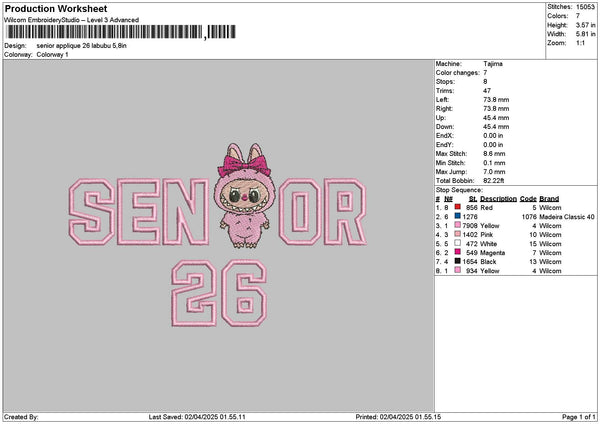Click the Code column header
Image resolution: width=600 pixels, height=424 pixels.
tap(528, 198)
